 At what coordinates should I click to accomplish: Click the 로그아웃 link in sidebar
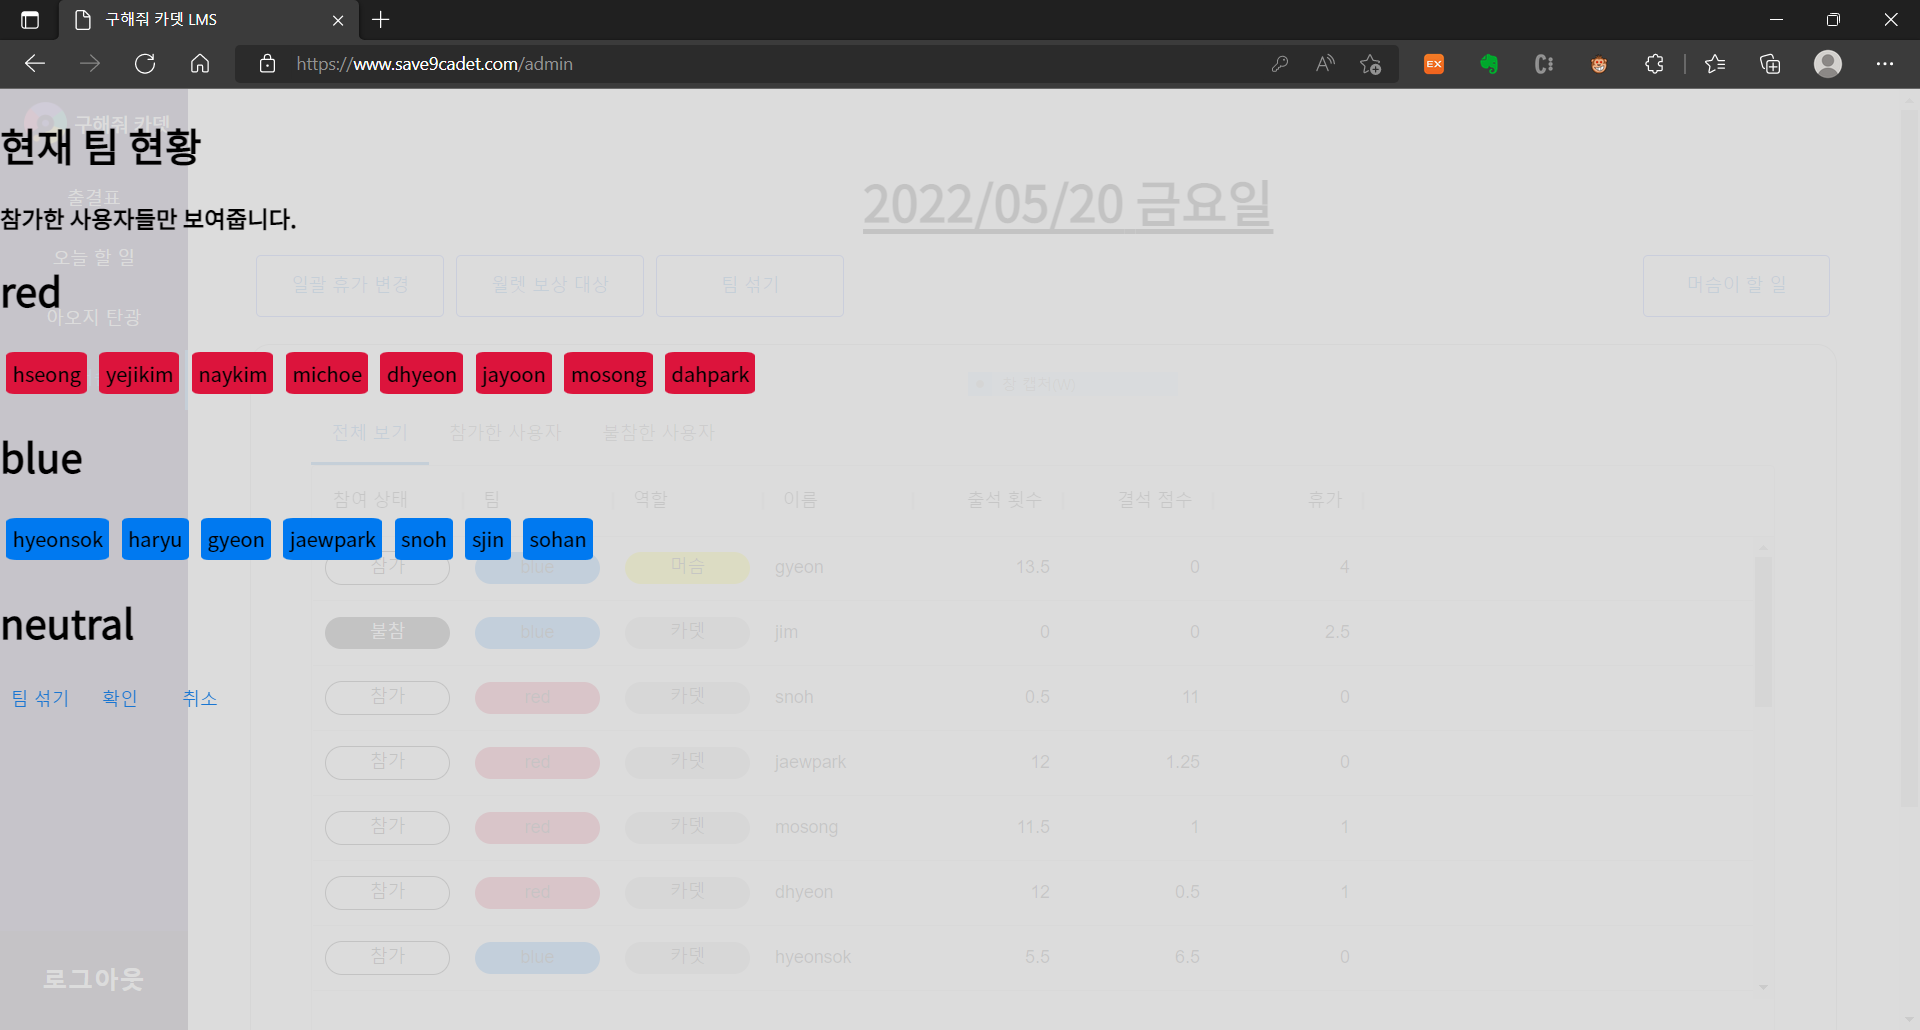(93, 979)
